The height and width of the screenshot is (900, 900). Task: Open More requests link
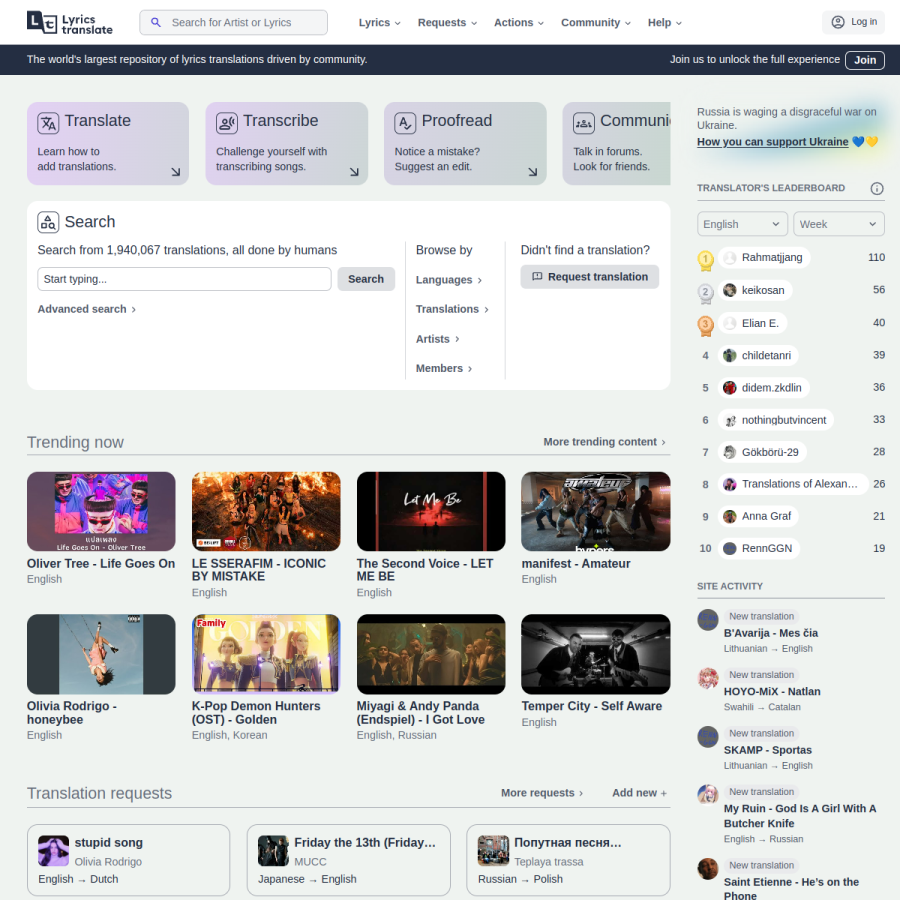(x=542, y=793)
